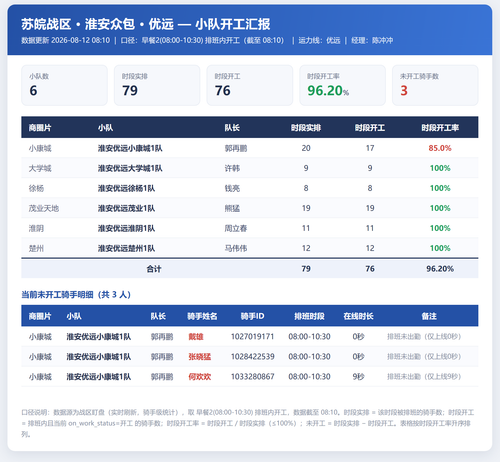The width and height of the screenshot is (500, 462).
Task: Click rider name 张晓猛
Action: pyautogui.click(x=200, y=357)
